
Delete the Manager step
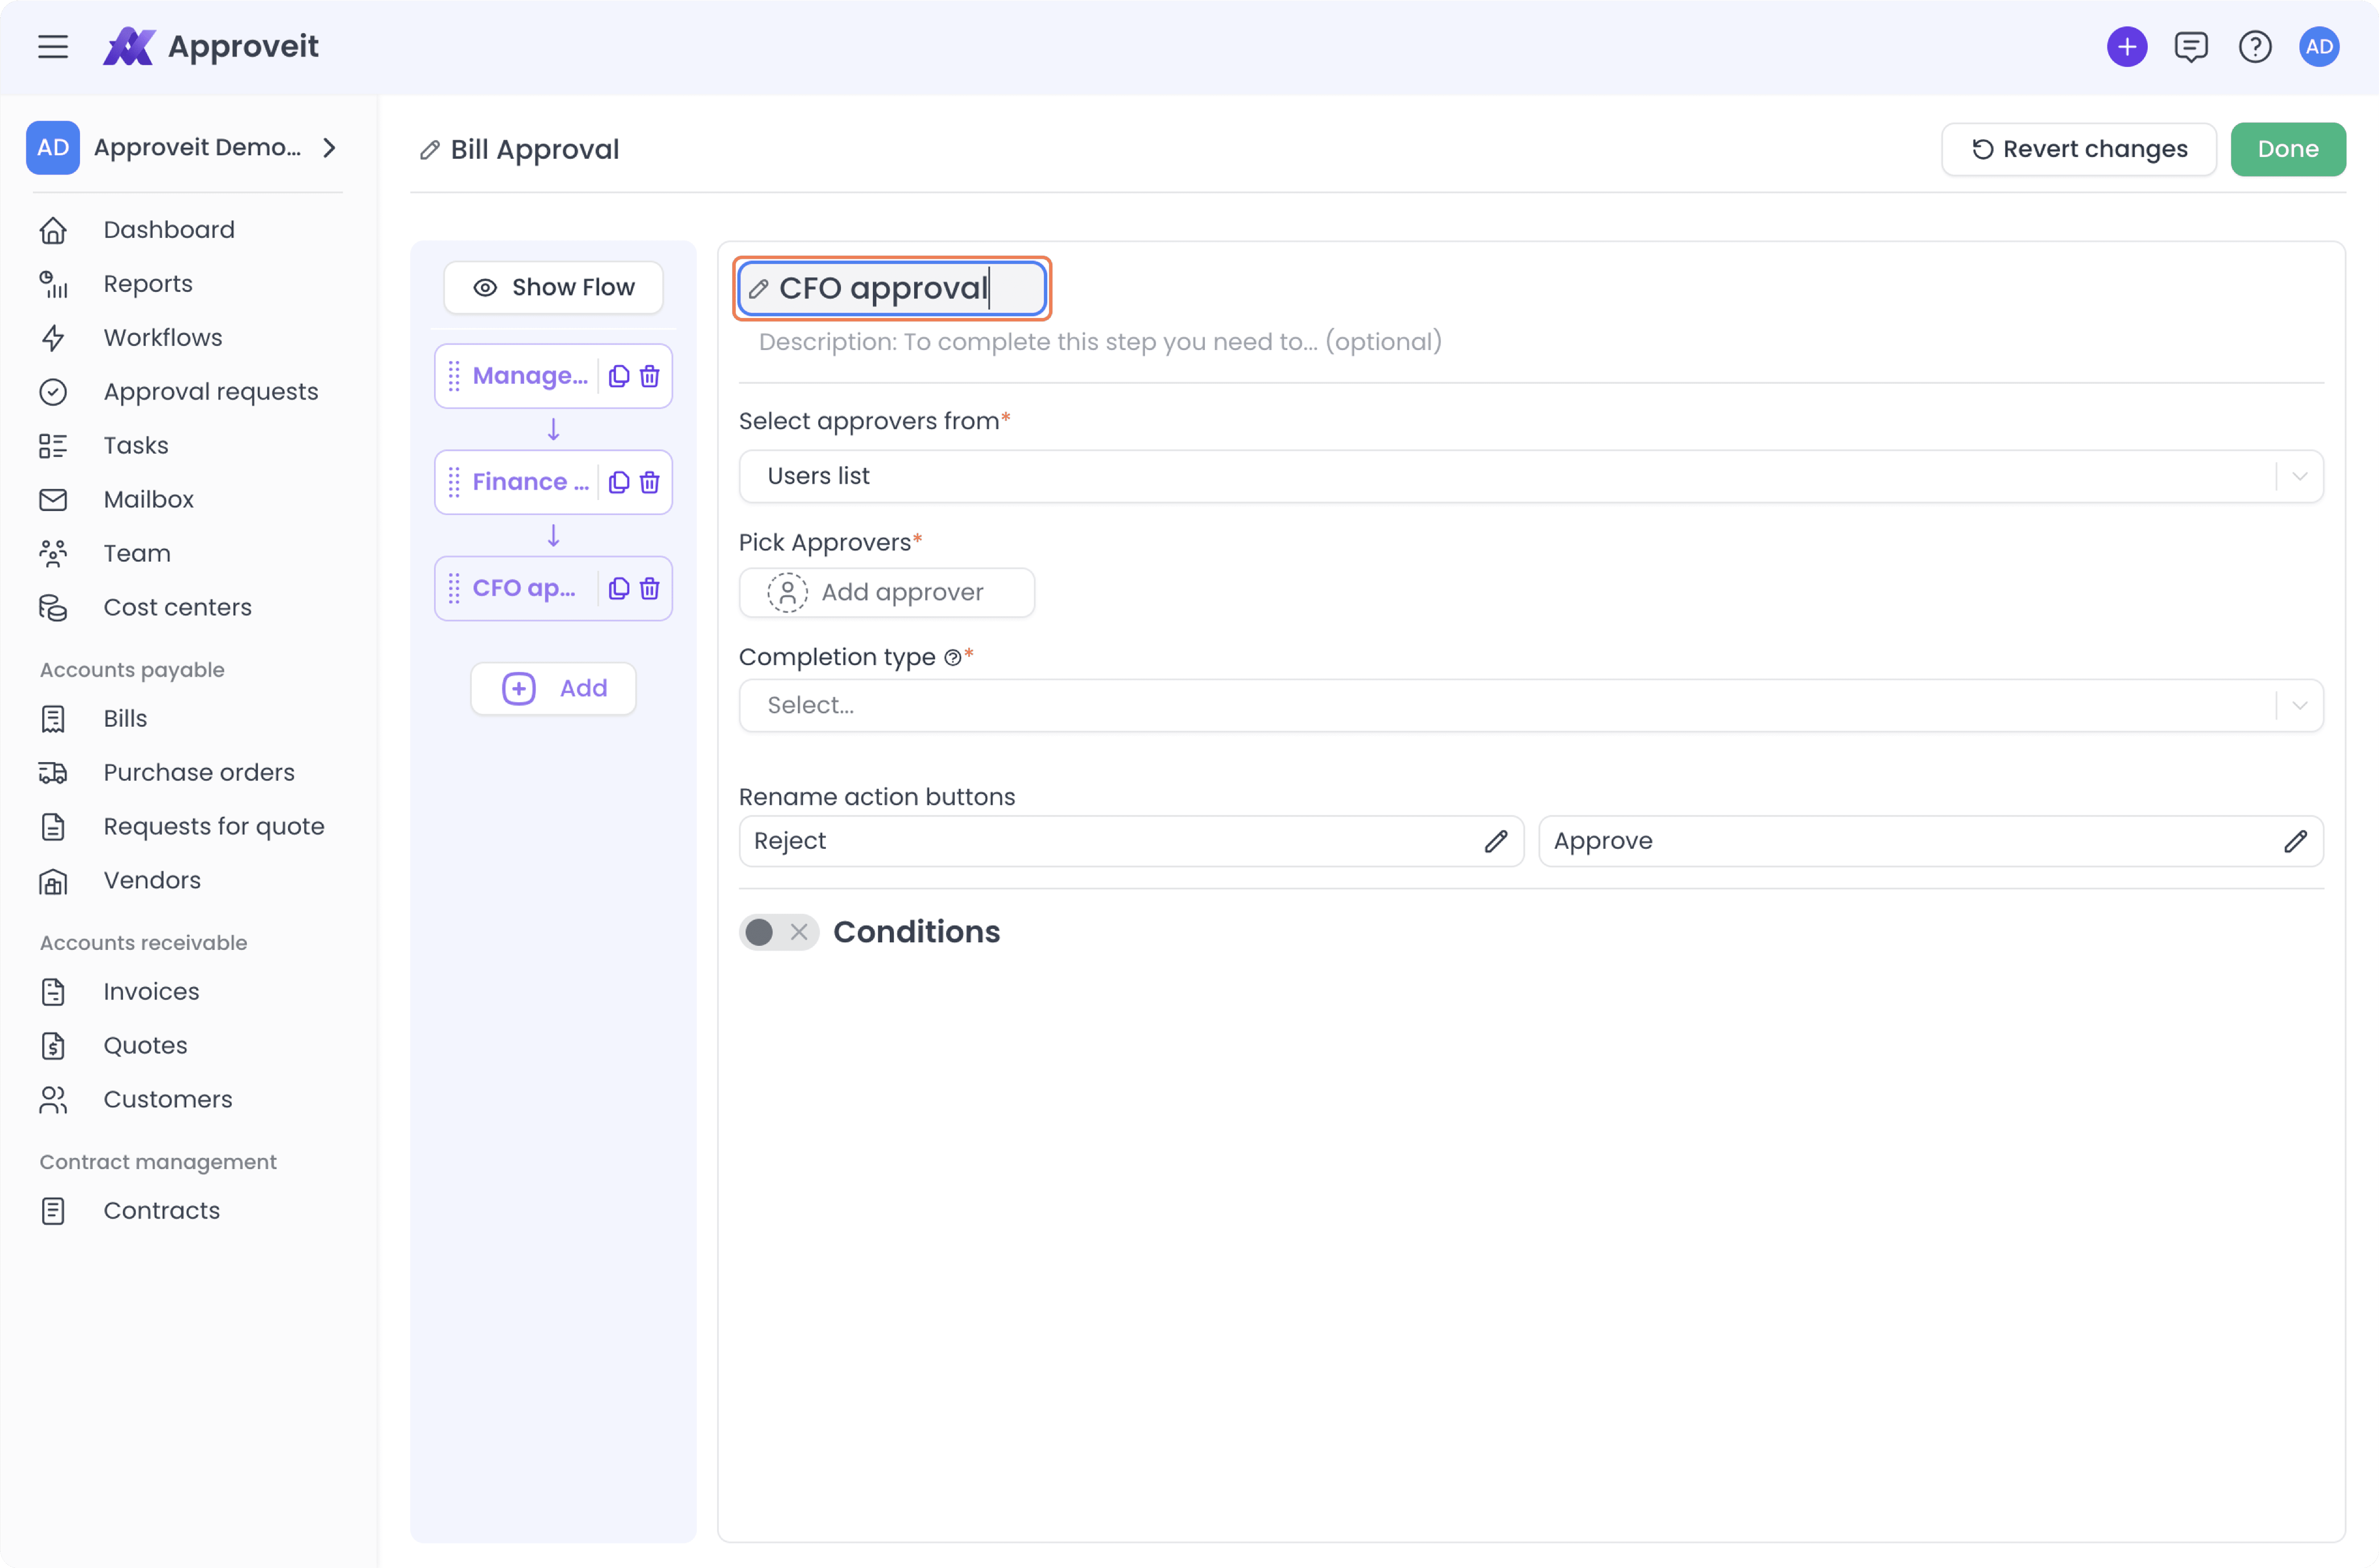click(x=650, y=376)
